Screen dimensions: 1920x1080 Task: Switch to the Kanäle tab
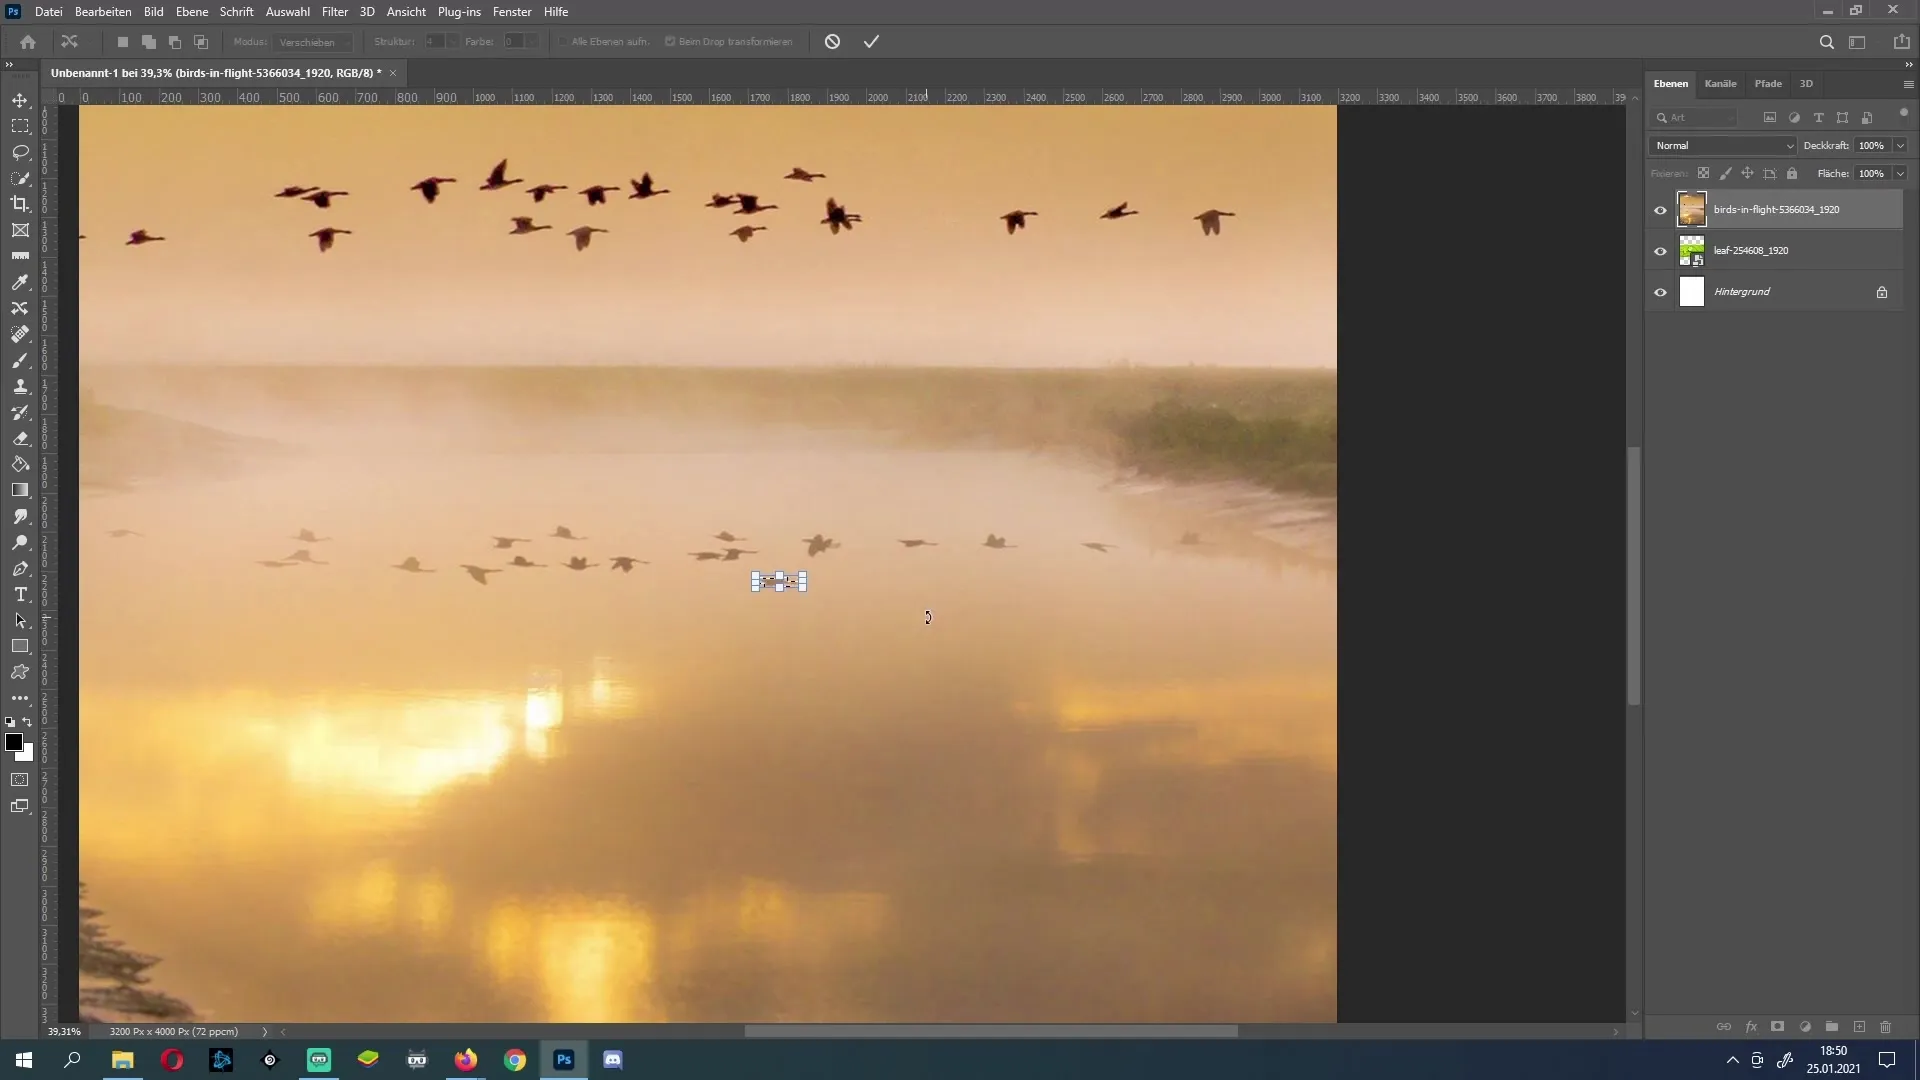tap(1720, 84)
